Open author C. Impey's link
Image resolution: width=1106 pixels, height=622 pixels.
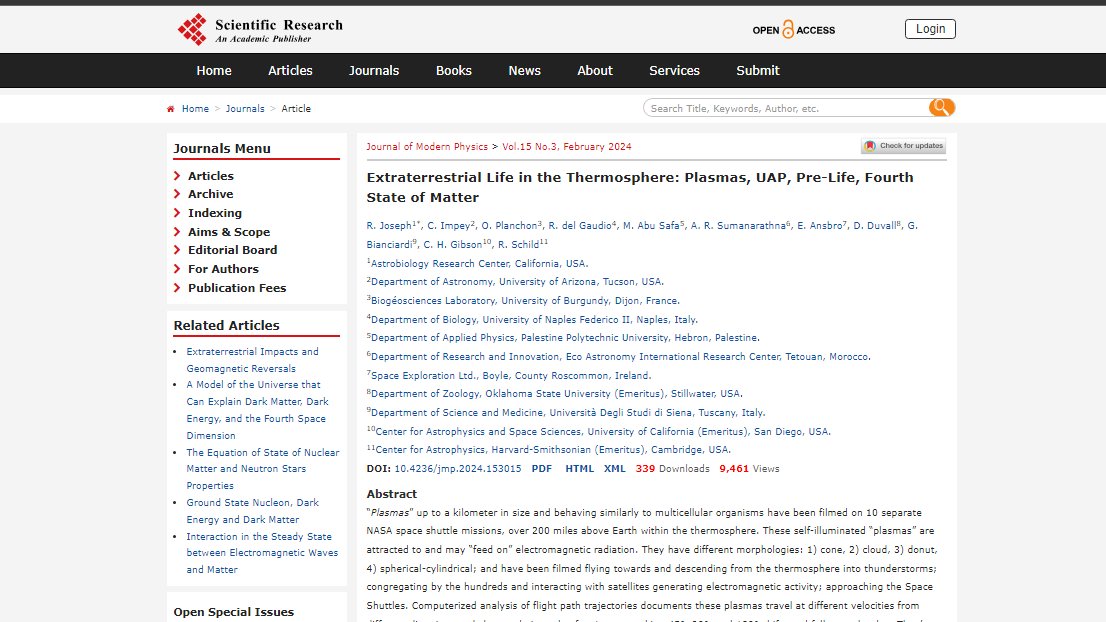449,226
